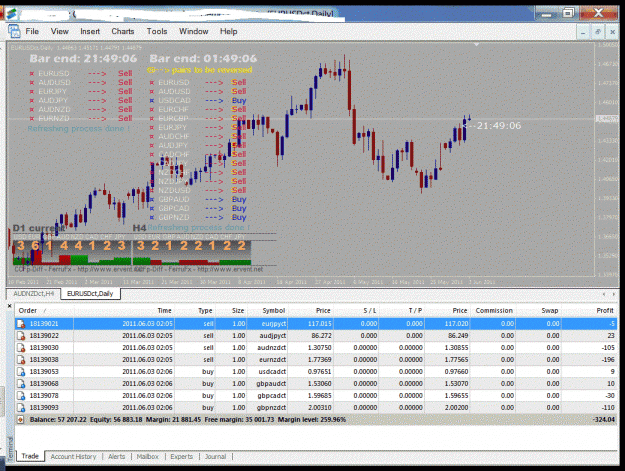The width and height of the screenshot is (625, 471).
Task: Sort orders by Size column header
Action: coord(231,310)
